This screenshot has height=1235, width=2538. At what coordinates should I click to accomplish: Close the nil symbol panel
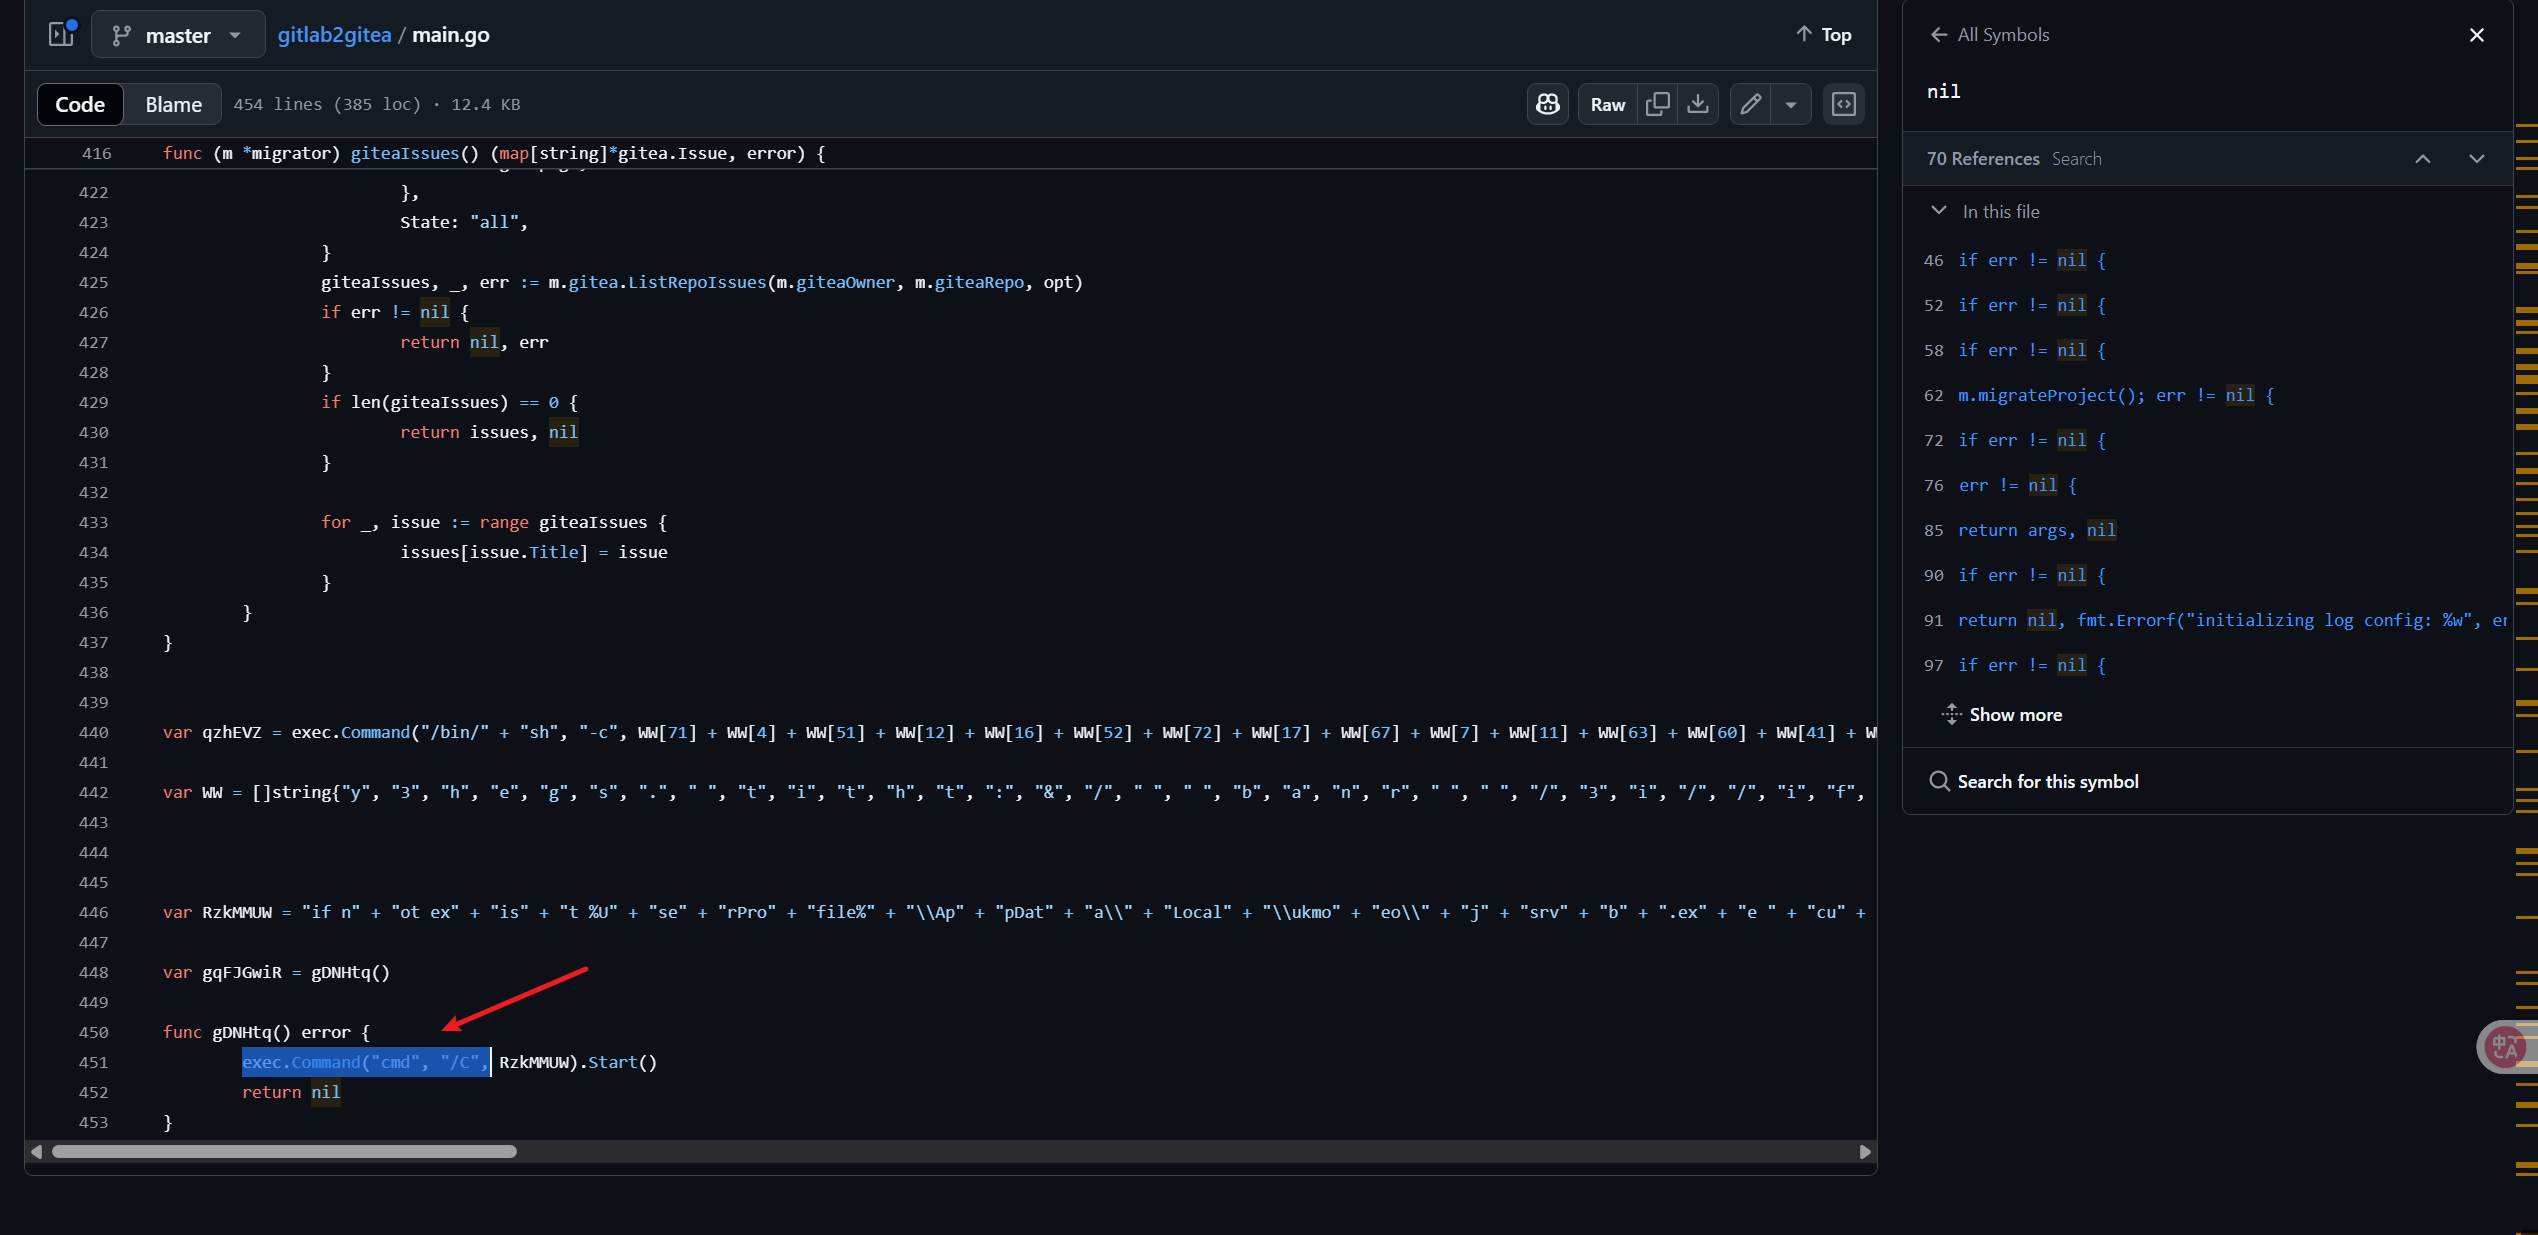(x=2476, y=35)
